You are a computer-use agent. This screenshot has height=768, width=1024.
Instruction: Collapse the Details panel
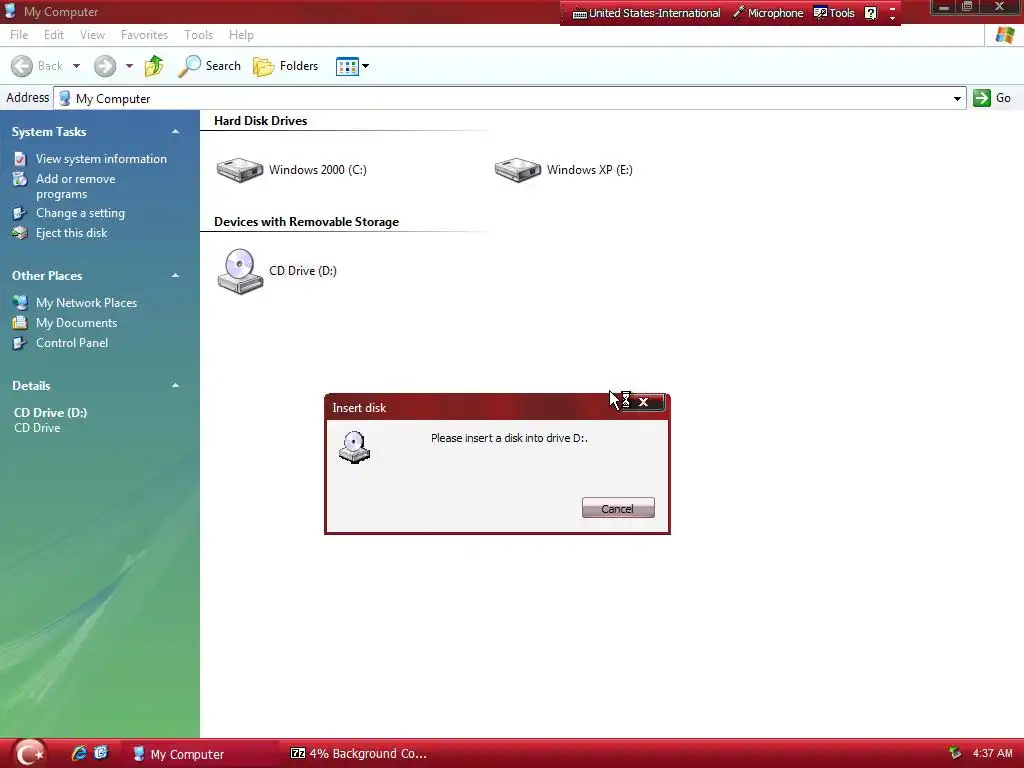point(175,385)
